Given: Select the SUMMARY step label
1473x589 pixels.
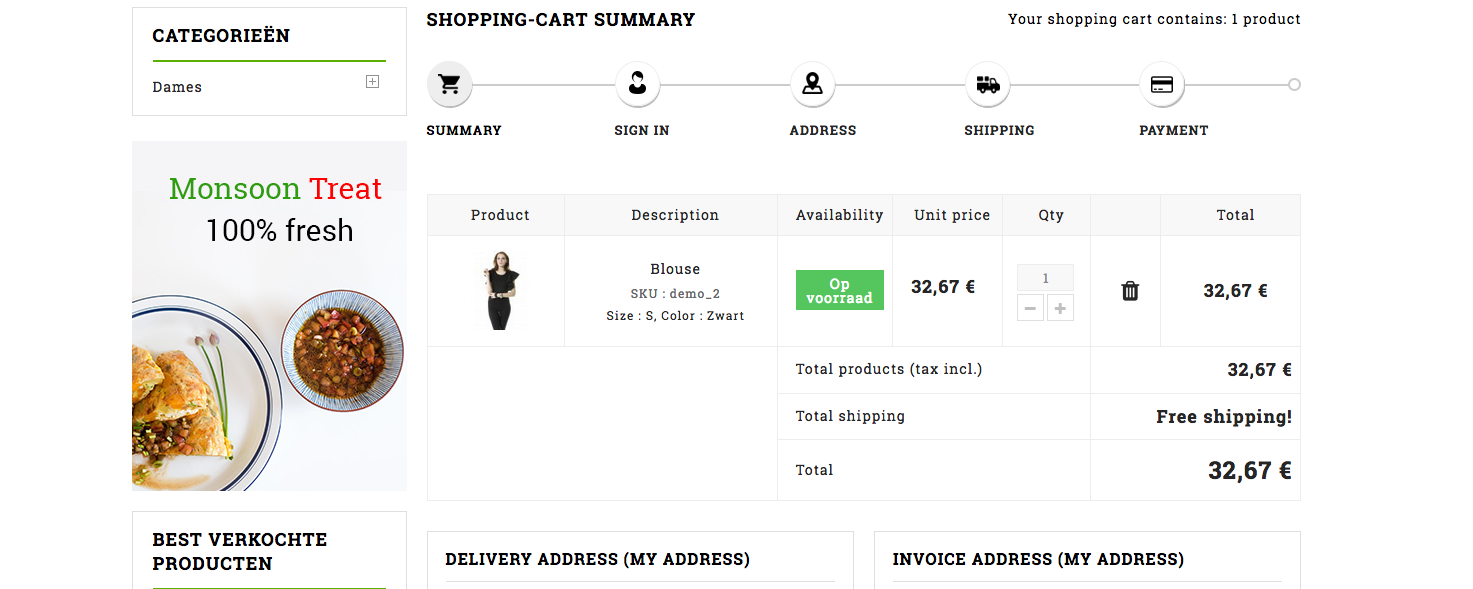Looking at the screenshot, I should [464, 130].
